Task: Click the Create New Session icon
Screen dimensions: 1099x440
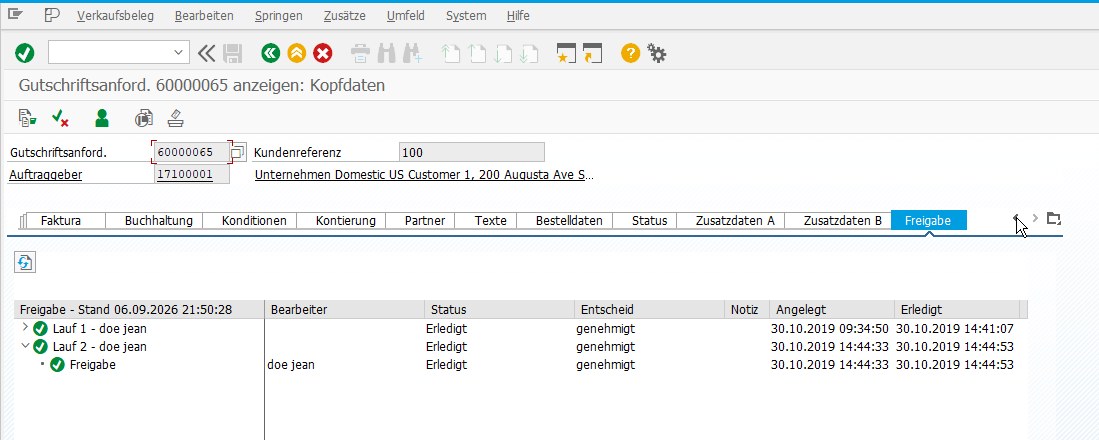Action: [566, 53]
